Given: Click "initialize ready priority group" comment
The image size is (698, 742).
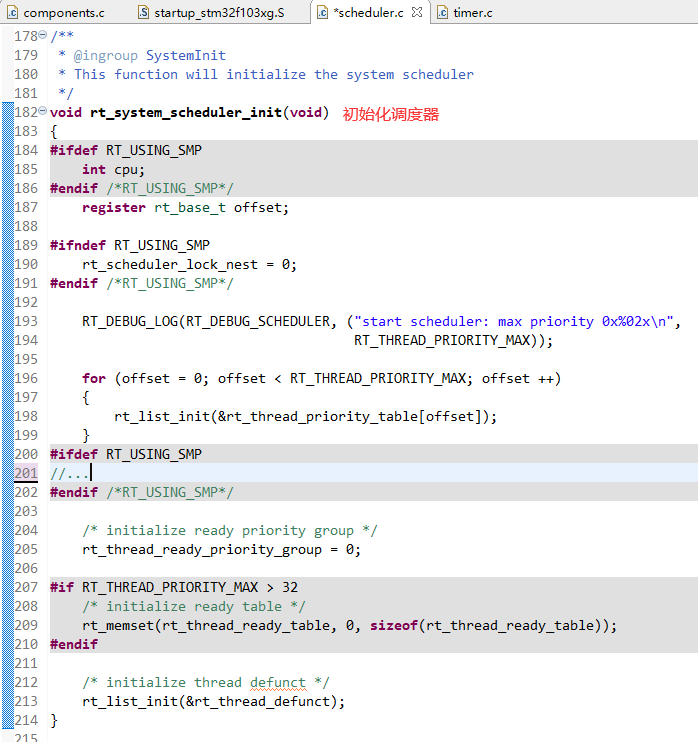Looking at the screenshot, I should coord(230,530).
